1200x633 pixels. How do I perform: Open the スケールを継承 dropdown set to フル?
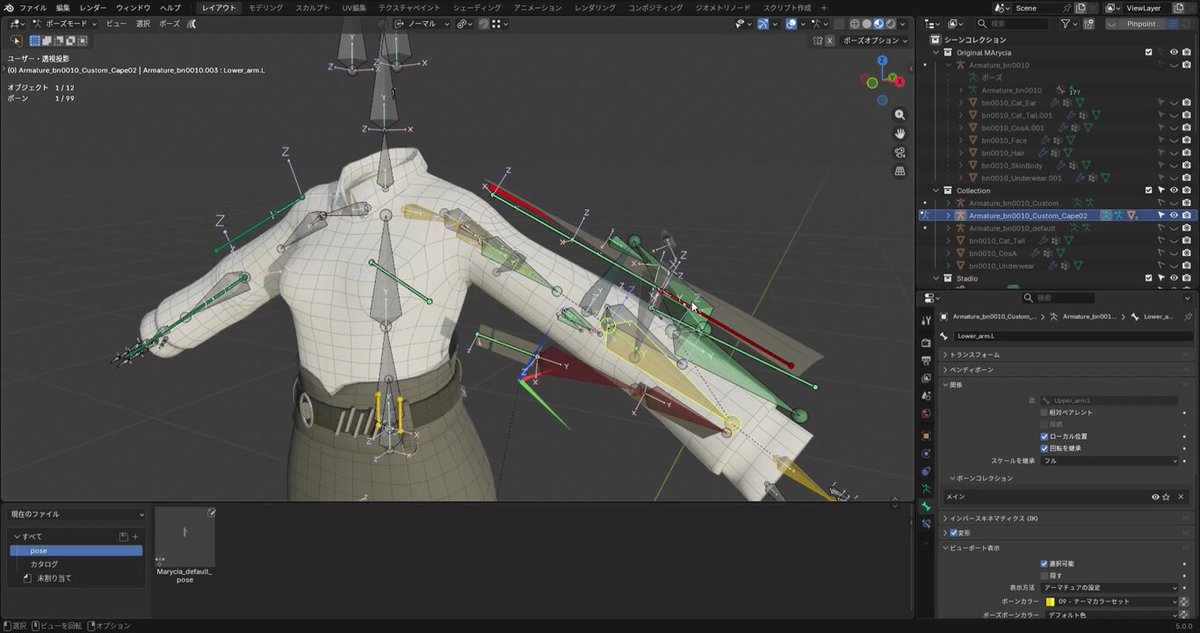point(1109,461)
